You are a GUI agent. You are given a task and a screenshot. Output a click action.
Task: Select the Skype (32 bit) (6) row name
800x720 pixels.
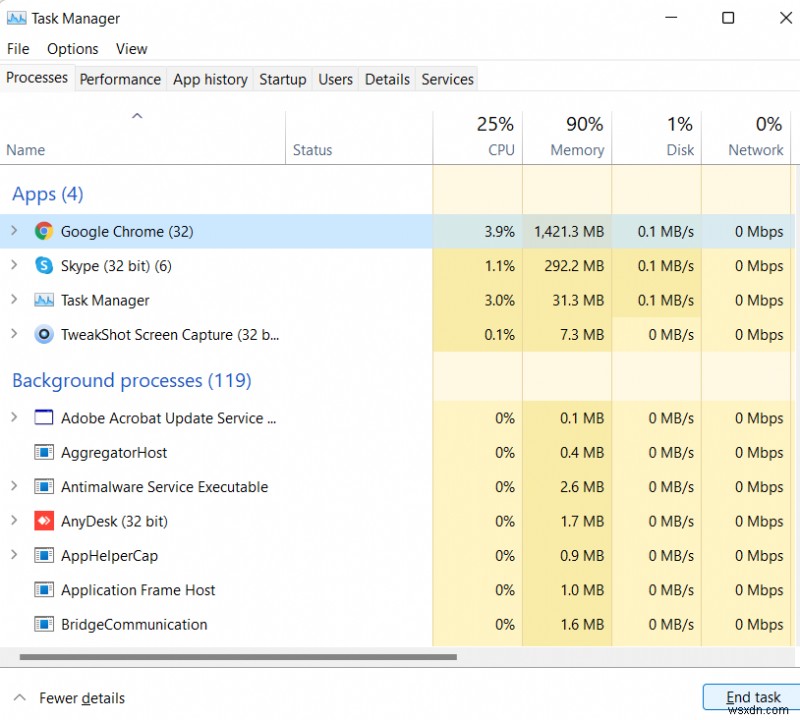(x=116, y=266)
